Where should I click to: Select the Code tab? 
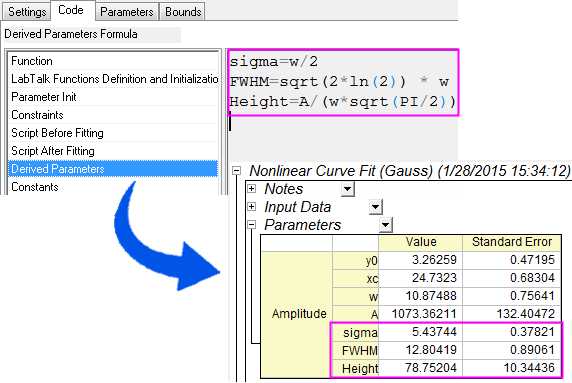click(x=71, y=10)
